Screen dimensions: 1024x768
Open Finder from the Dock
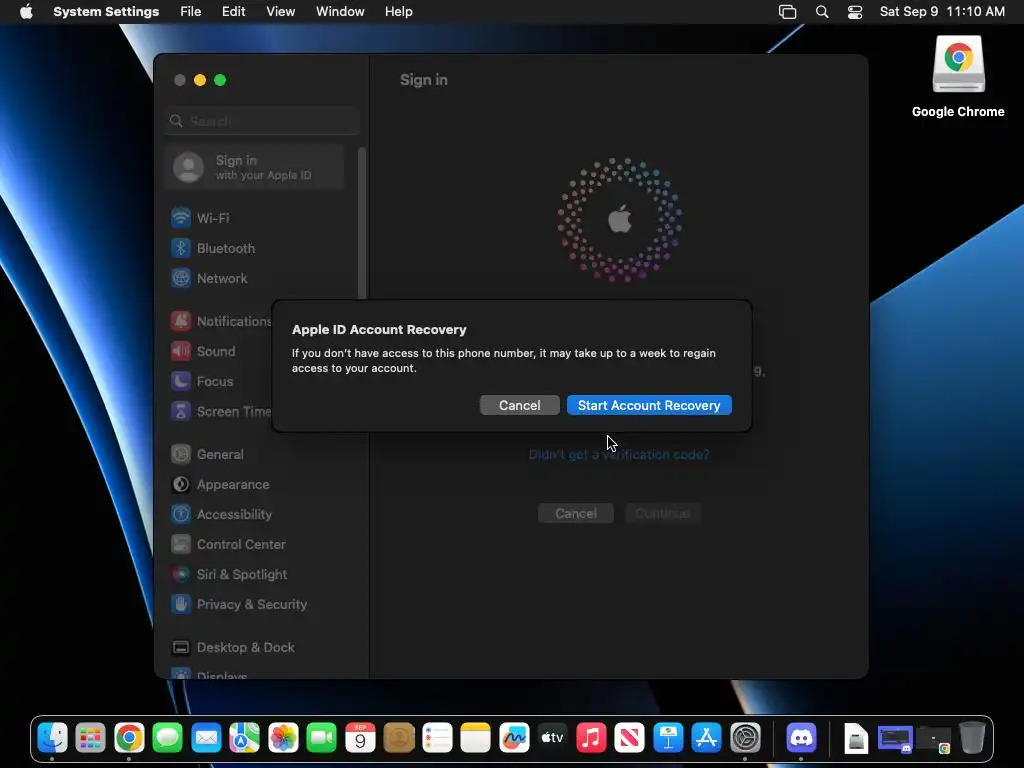click(52, 738)
